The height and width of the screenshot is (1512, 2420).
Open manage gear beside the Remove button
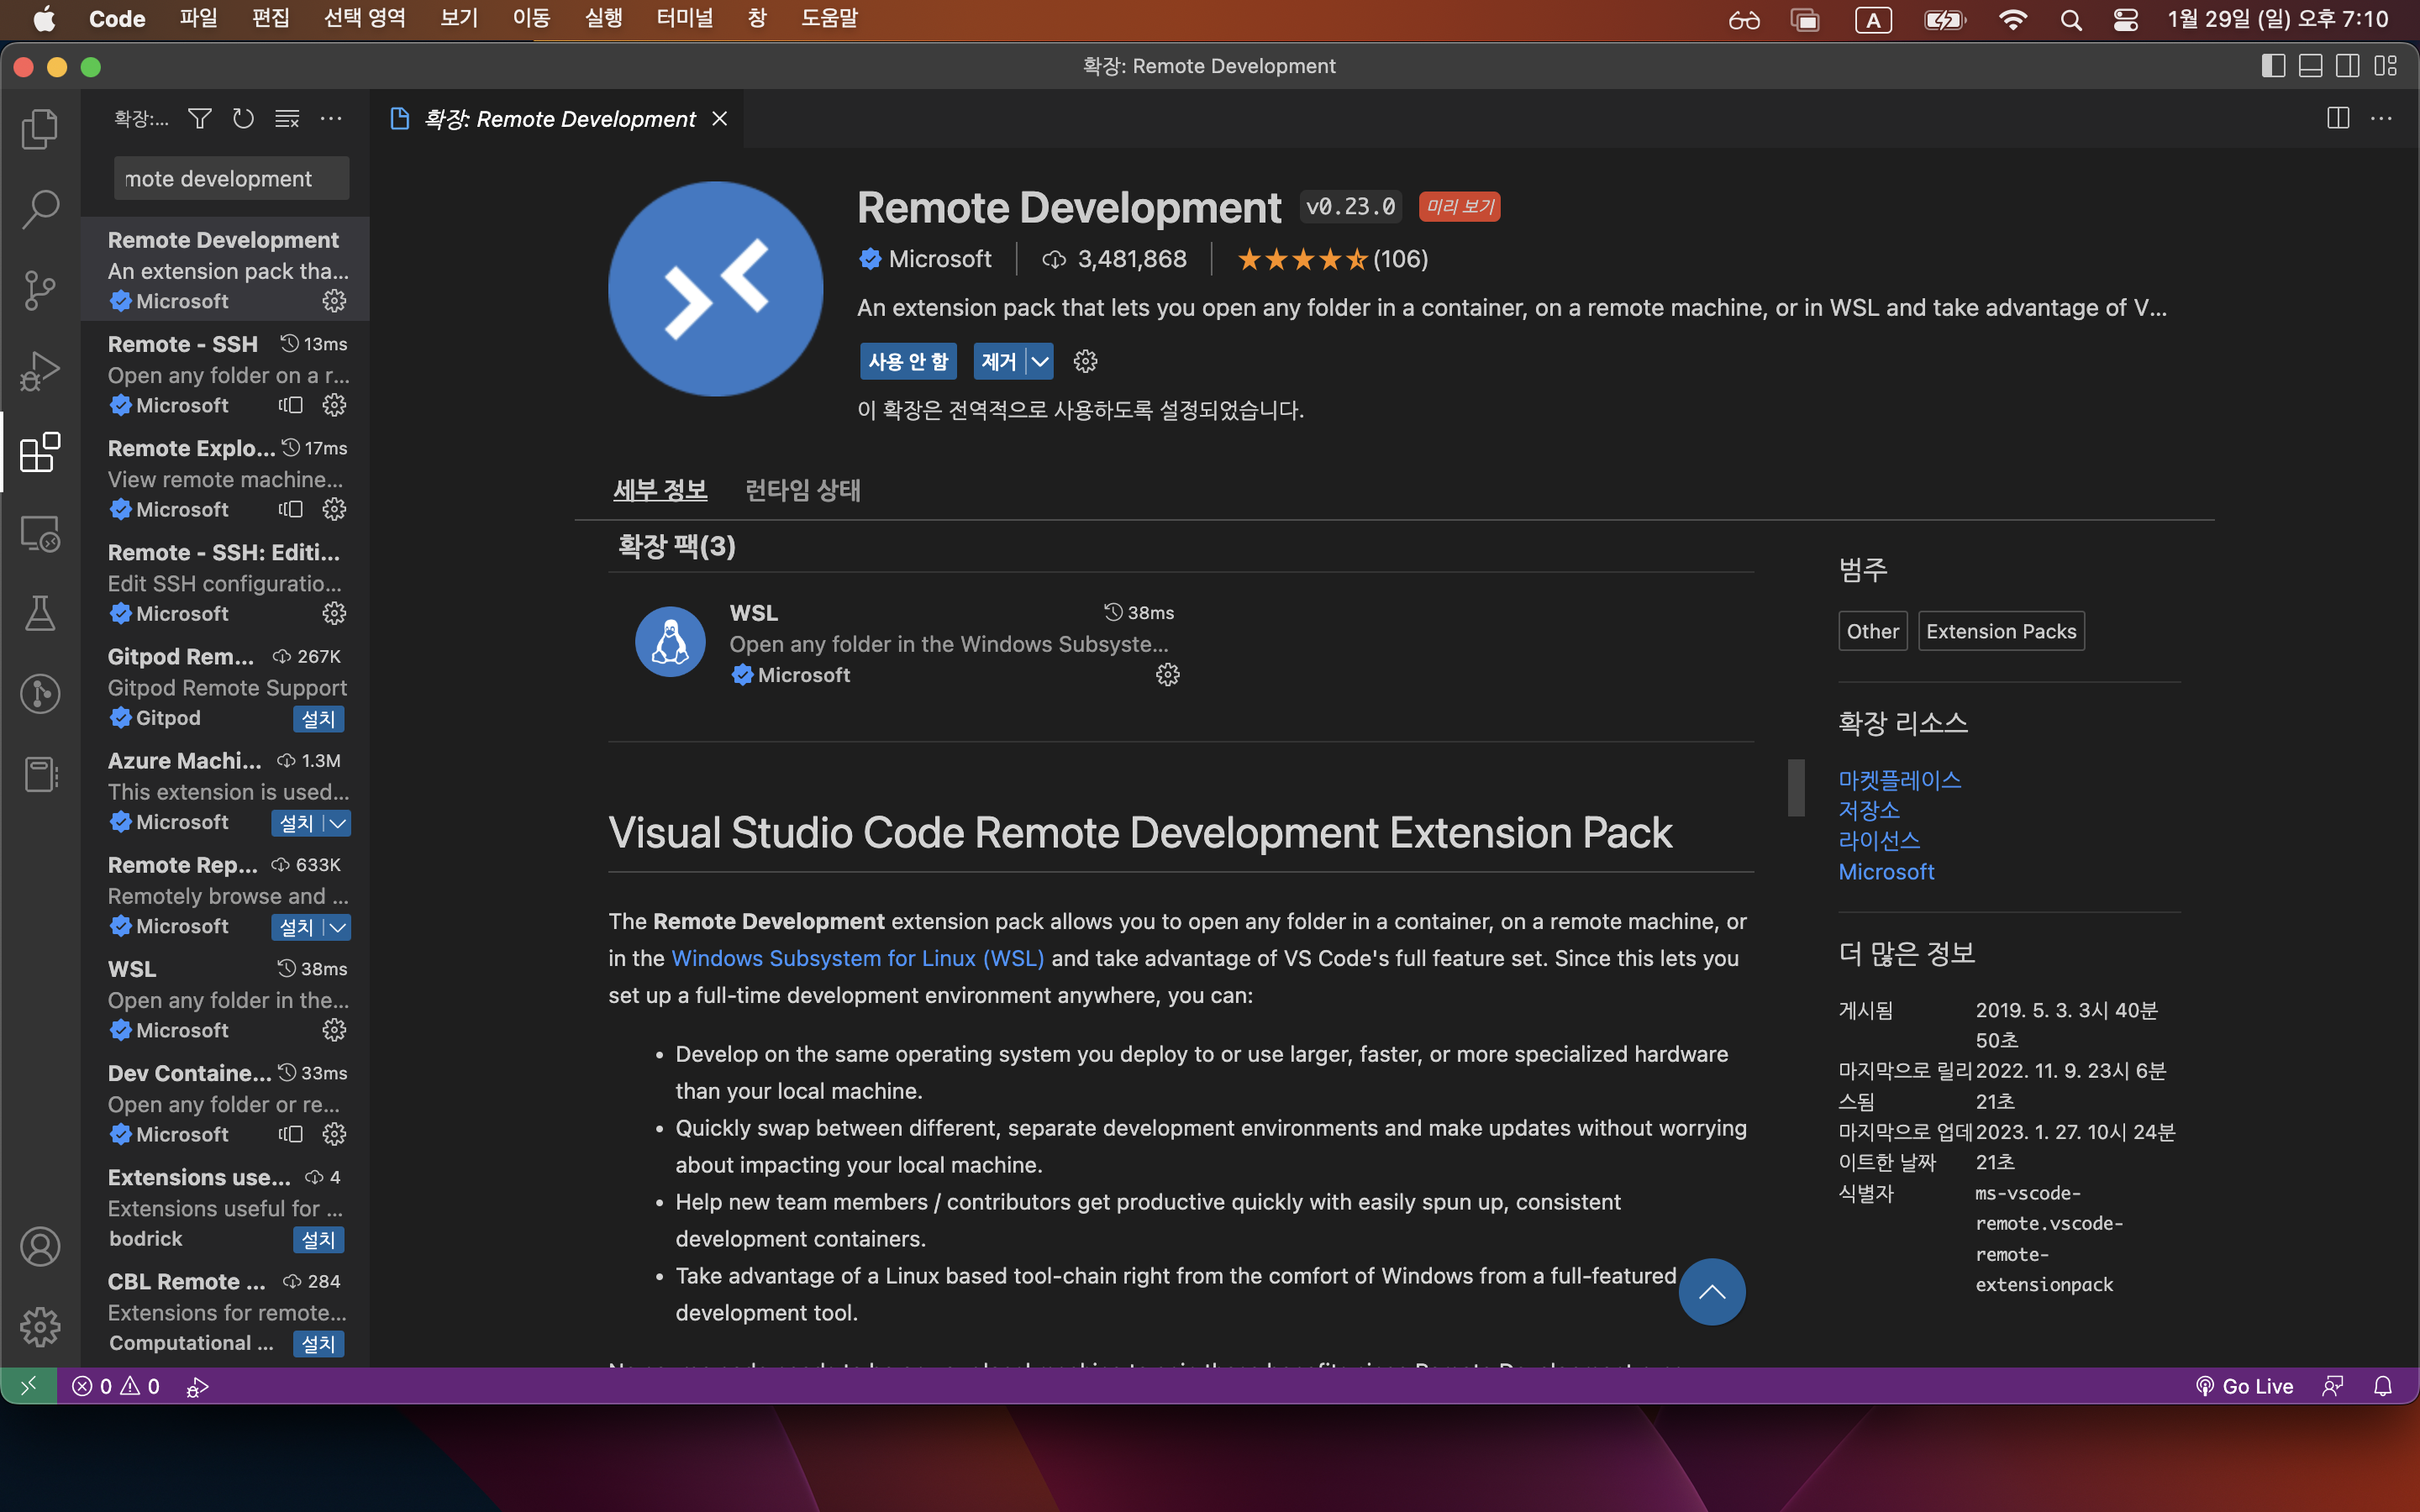click(x=1085, y=361)
